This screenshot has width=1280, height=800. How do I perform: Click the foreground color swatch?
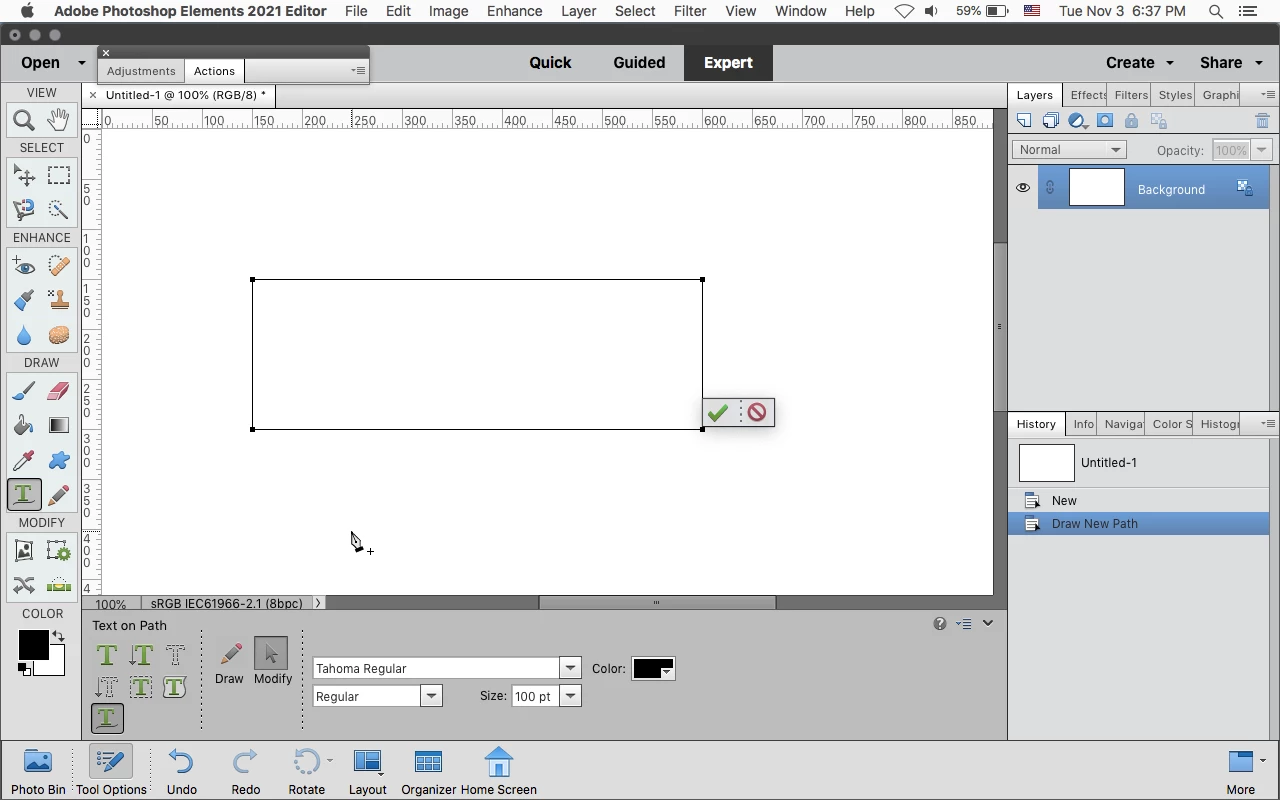(33, 645)
